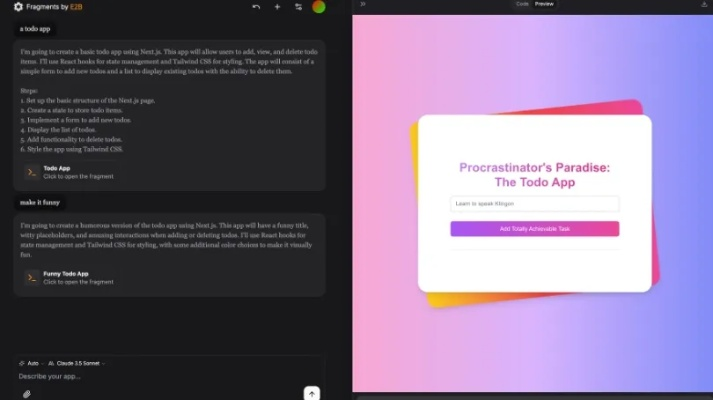Click Add Totally Achievable Task button
The height and width of the screenshot is (400, 713).
pos(534,229)
